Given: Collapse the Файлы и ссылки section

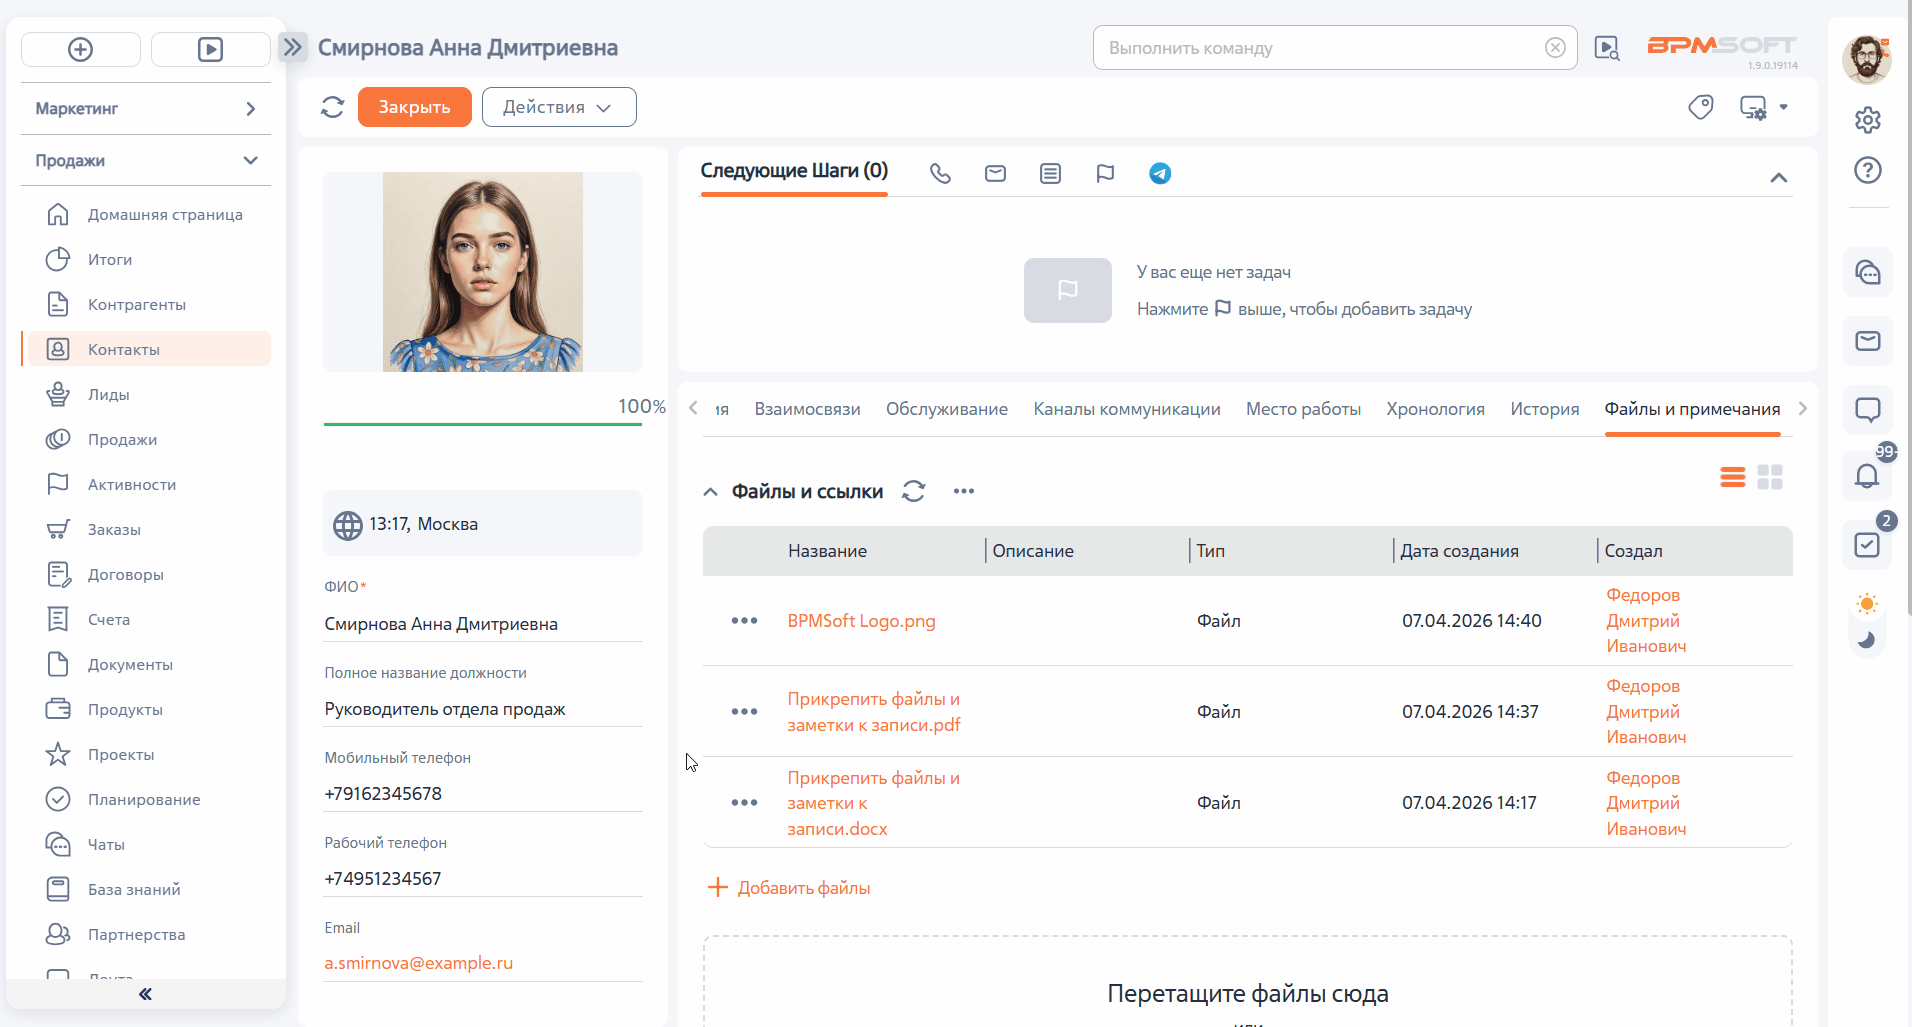Looking at the screenshot, I should [710, 492].
